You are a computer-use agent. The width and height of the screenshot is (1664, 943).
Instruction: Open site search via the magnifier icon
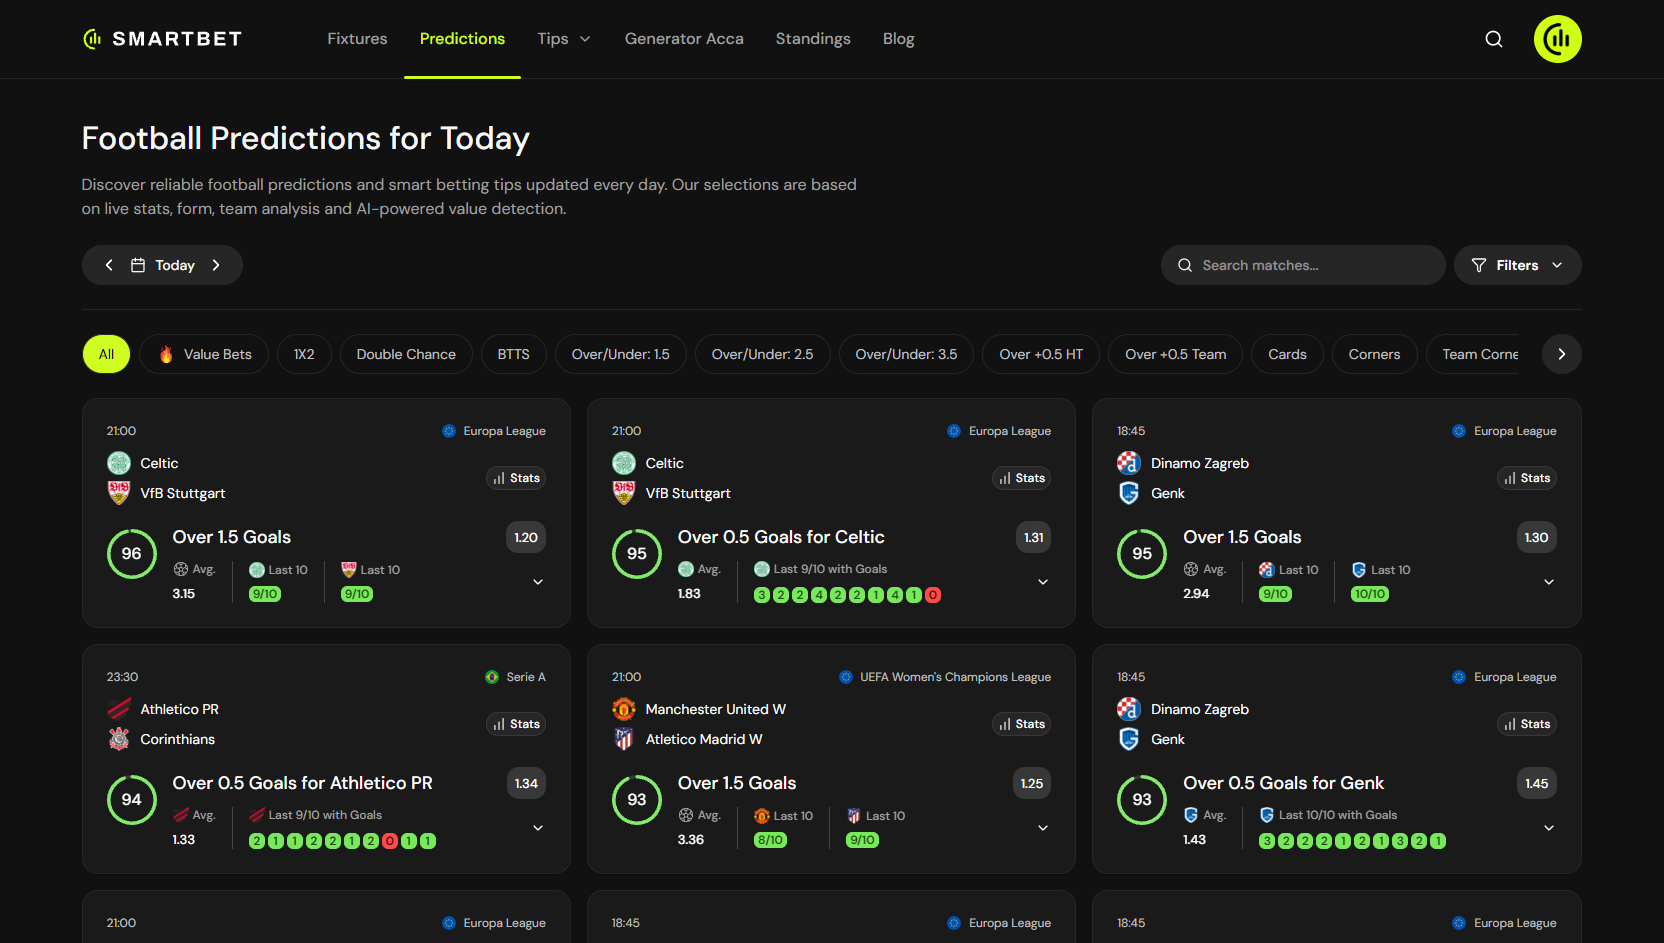1494,39
